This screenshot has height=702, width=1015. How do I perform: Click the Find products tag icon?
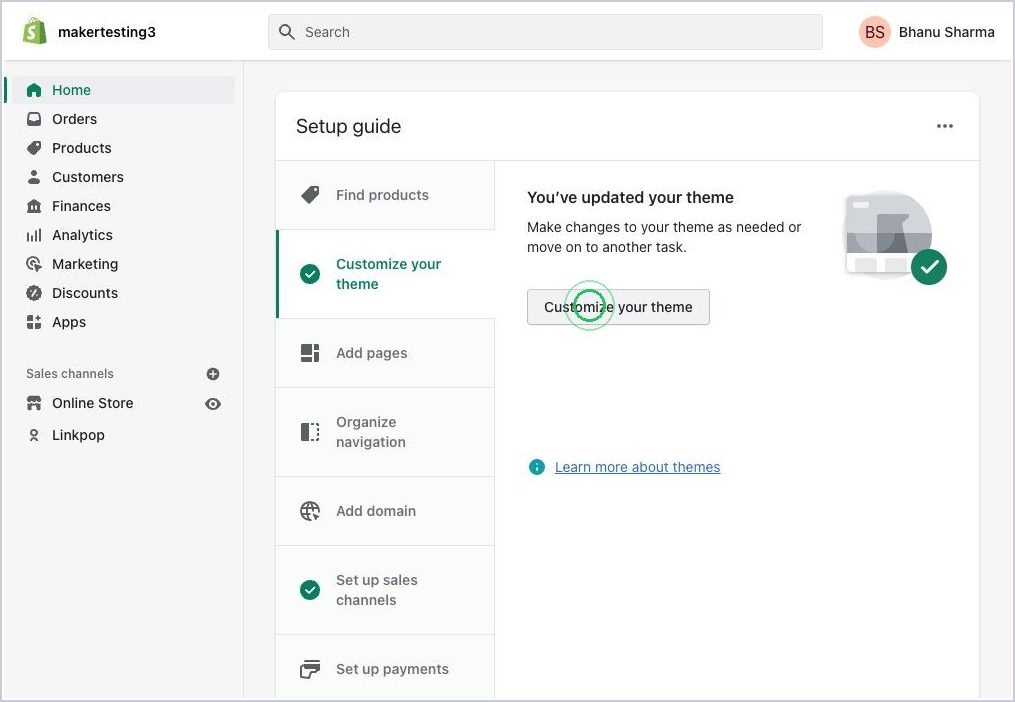point(310,195)
